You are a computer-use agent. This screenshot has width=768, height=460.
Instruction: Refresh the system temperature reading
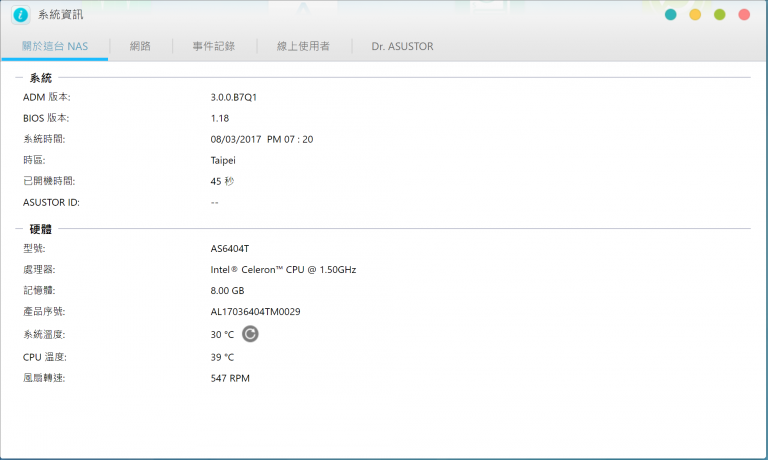[250, 334]
